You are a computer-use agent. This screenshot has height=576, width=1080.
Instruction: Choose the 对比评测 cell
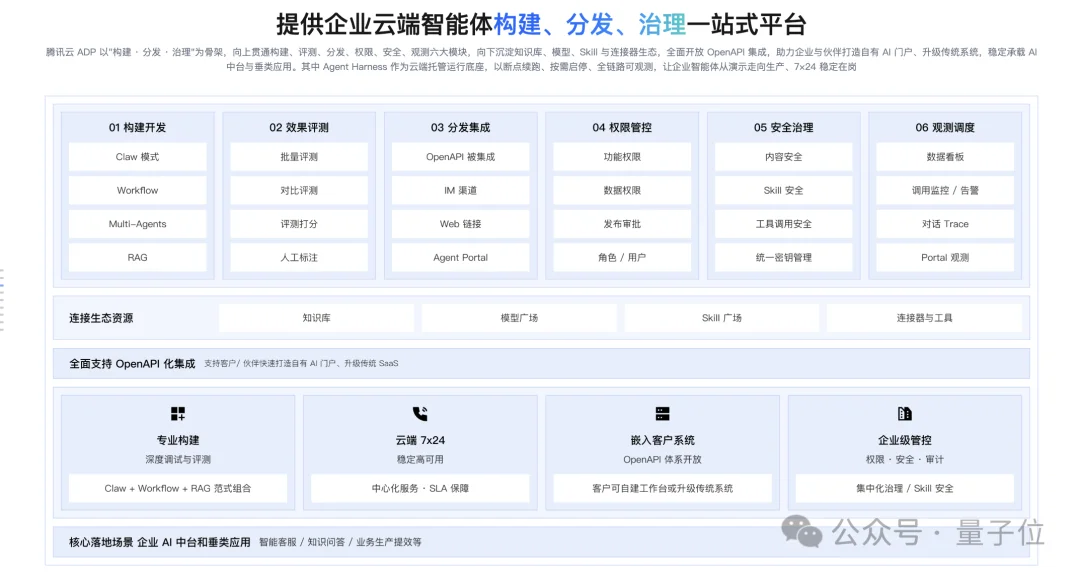pyautogui.click(x=299, y=190)
